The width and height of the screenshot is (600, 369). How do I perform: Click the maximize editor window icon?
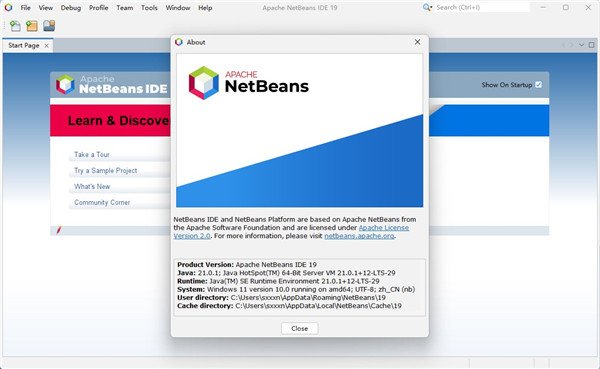591,45
